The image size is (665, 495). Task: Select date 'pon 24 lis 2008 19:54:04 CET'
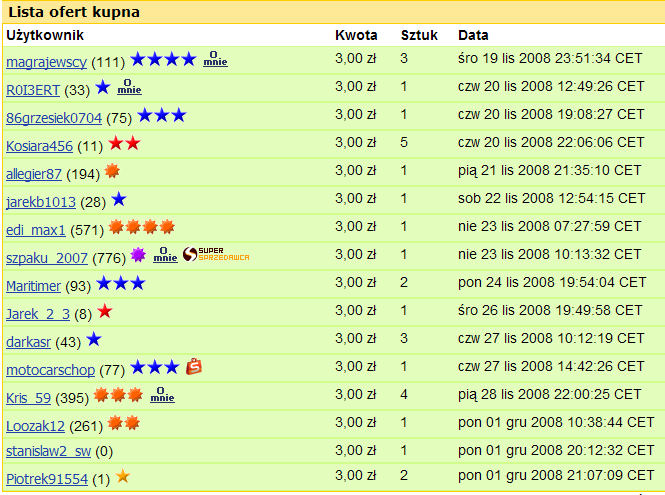(552, 282)
